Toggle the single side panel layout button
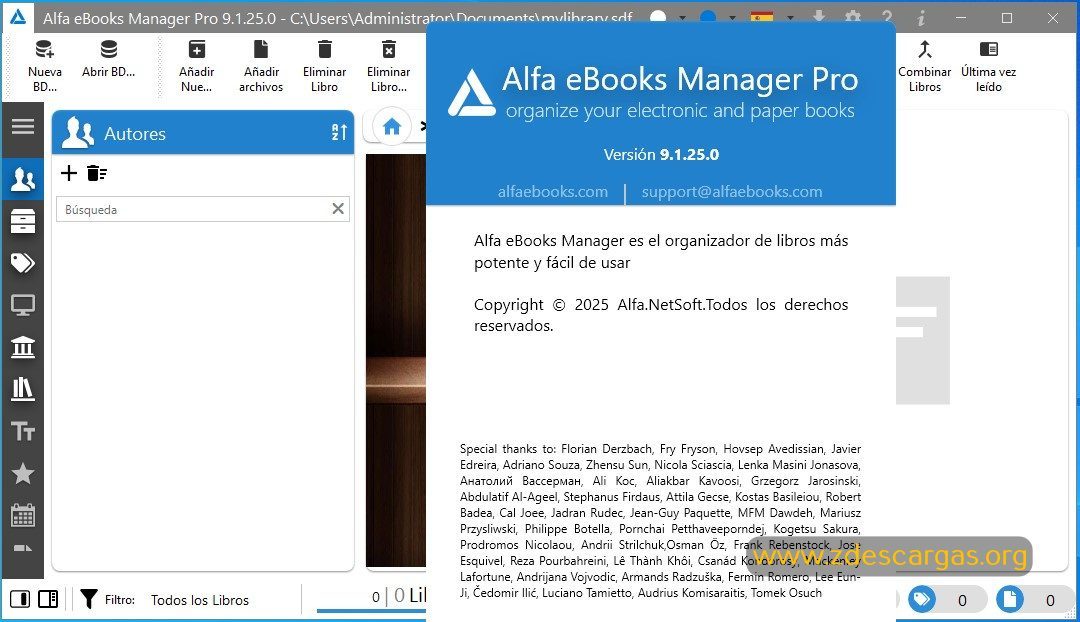Screen dimensions: 1080x622 point(20,599)
